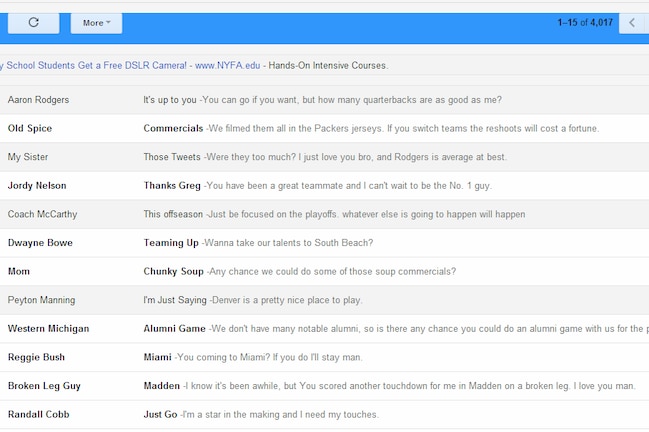Click the 'I'm Just Saying' subject line
The width and height of the screenshot is (649, 432).
pos(175,300)
